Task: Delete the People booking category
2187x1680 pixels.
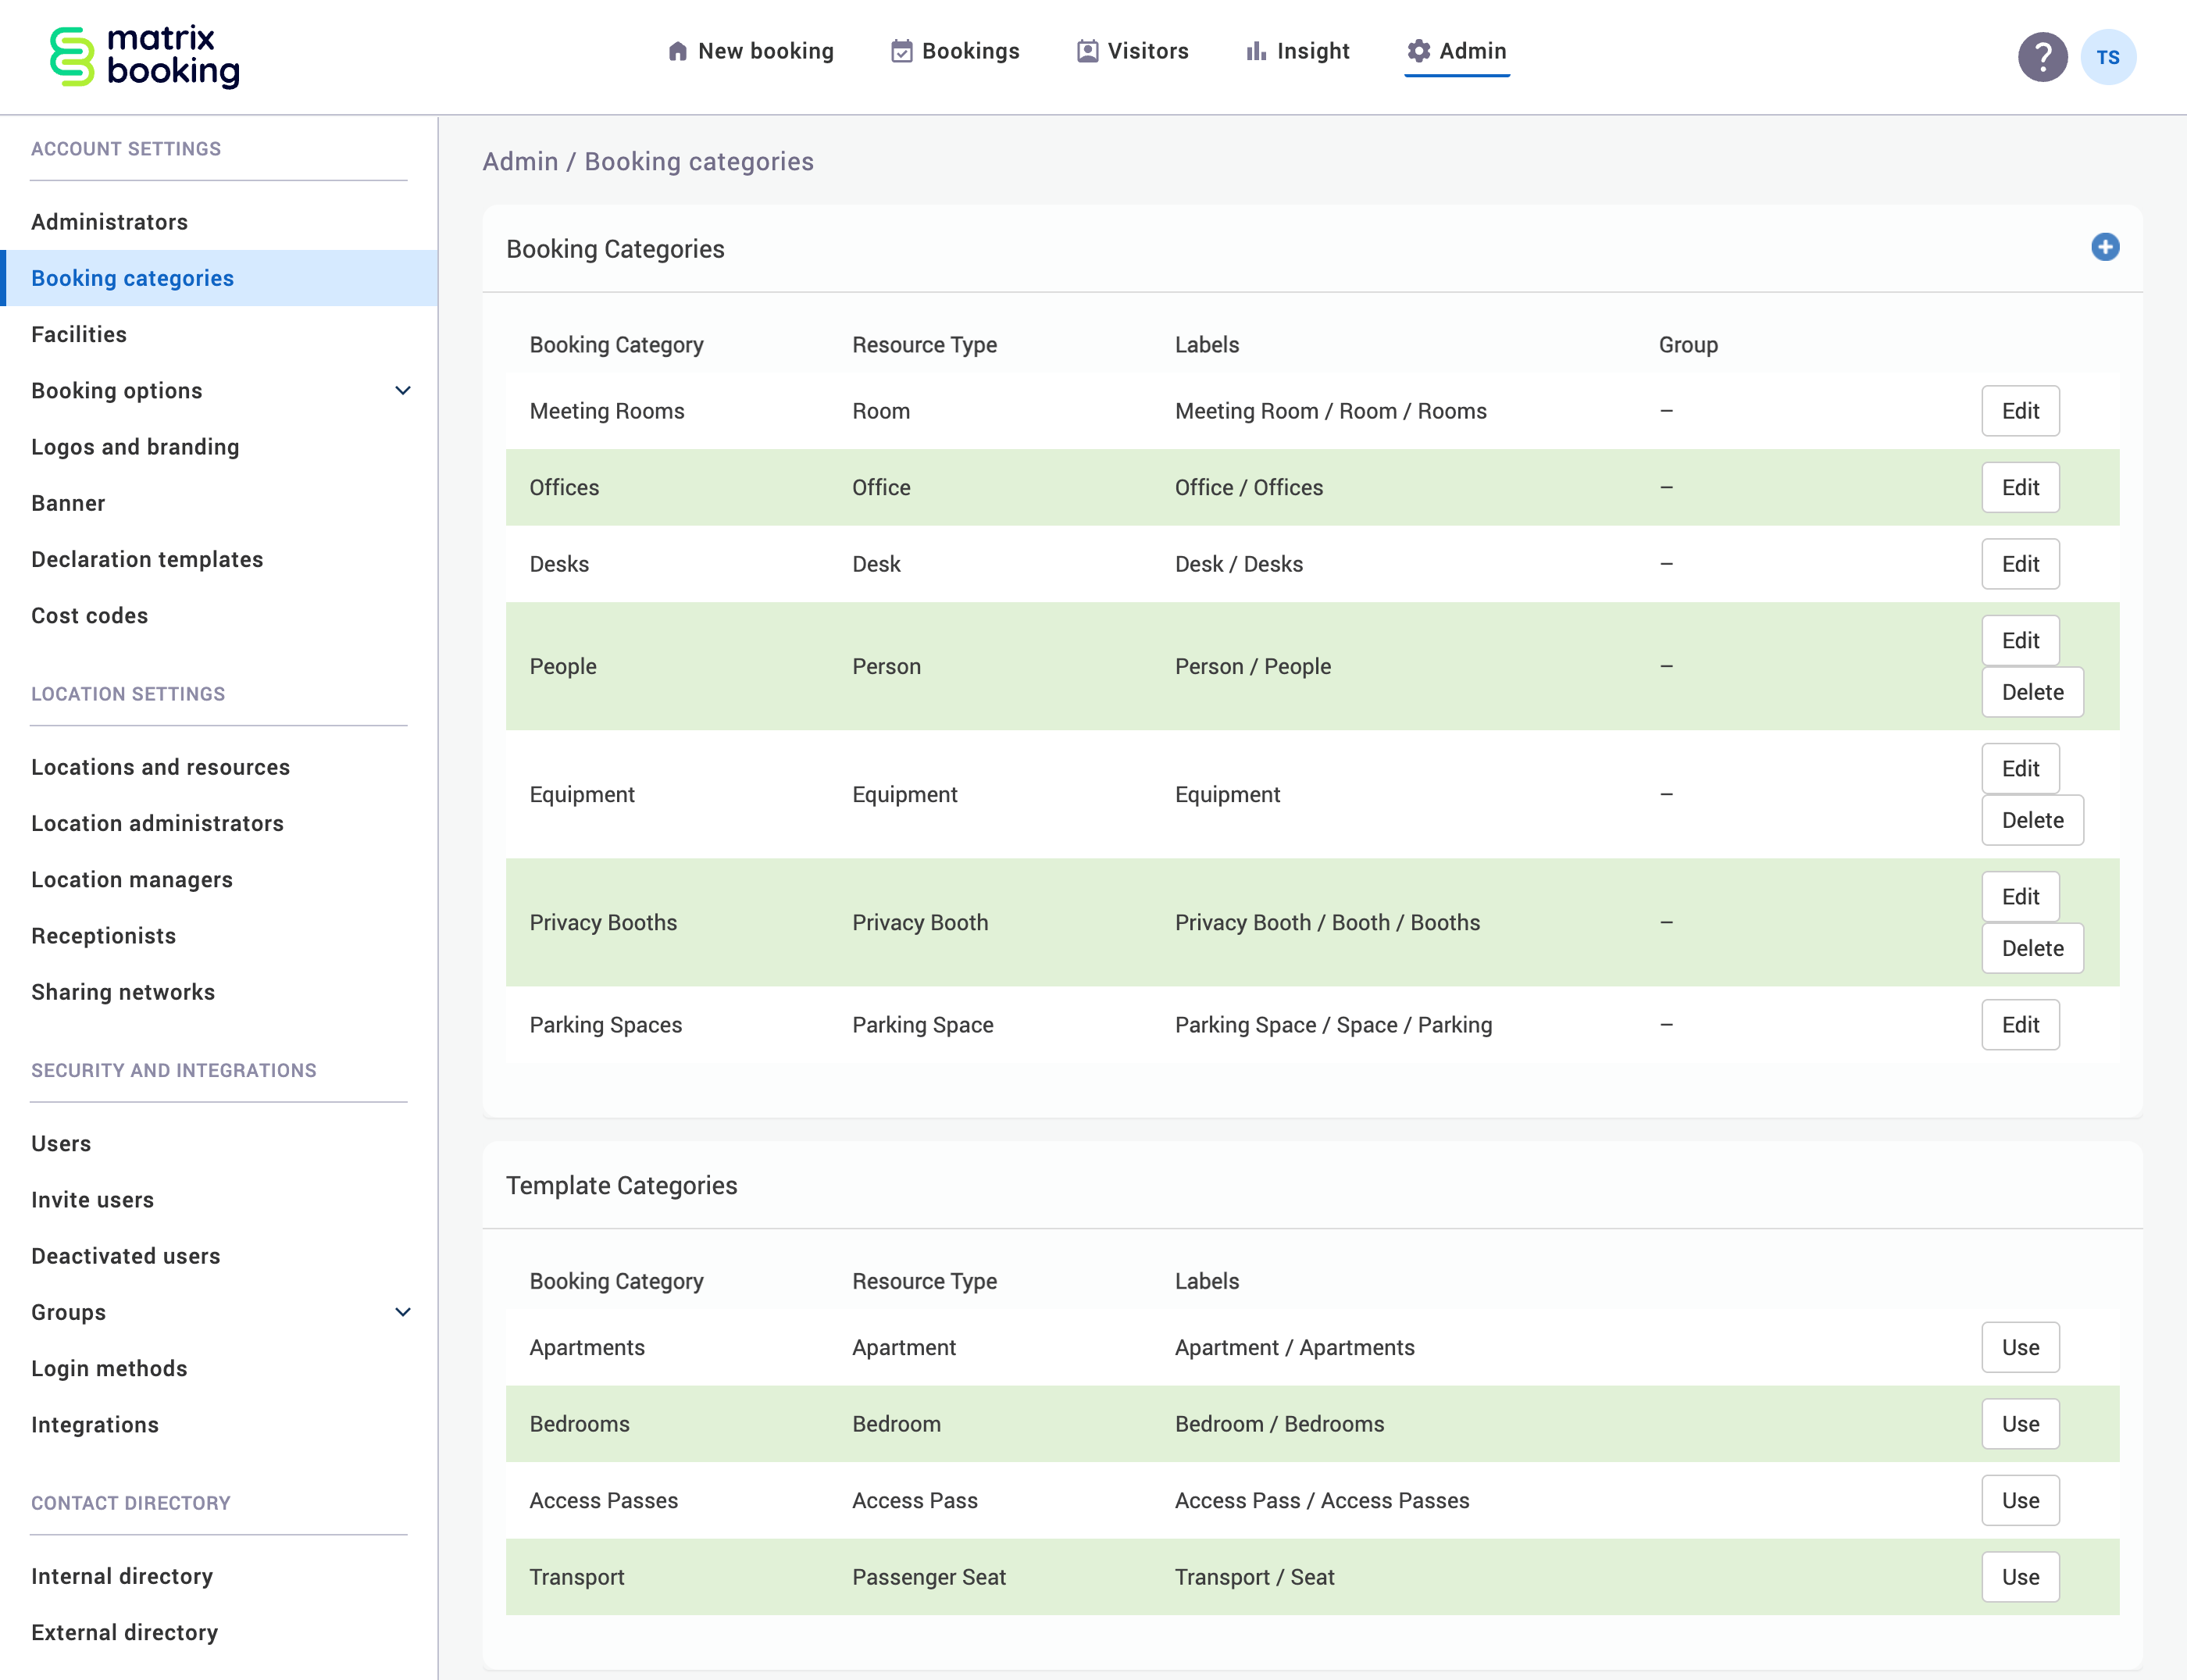Action: point(2032,692)
